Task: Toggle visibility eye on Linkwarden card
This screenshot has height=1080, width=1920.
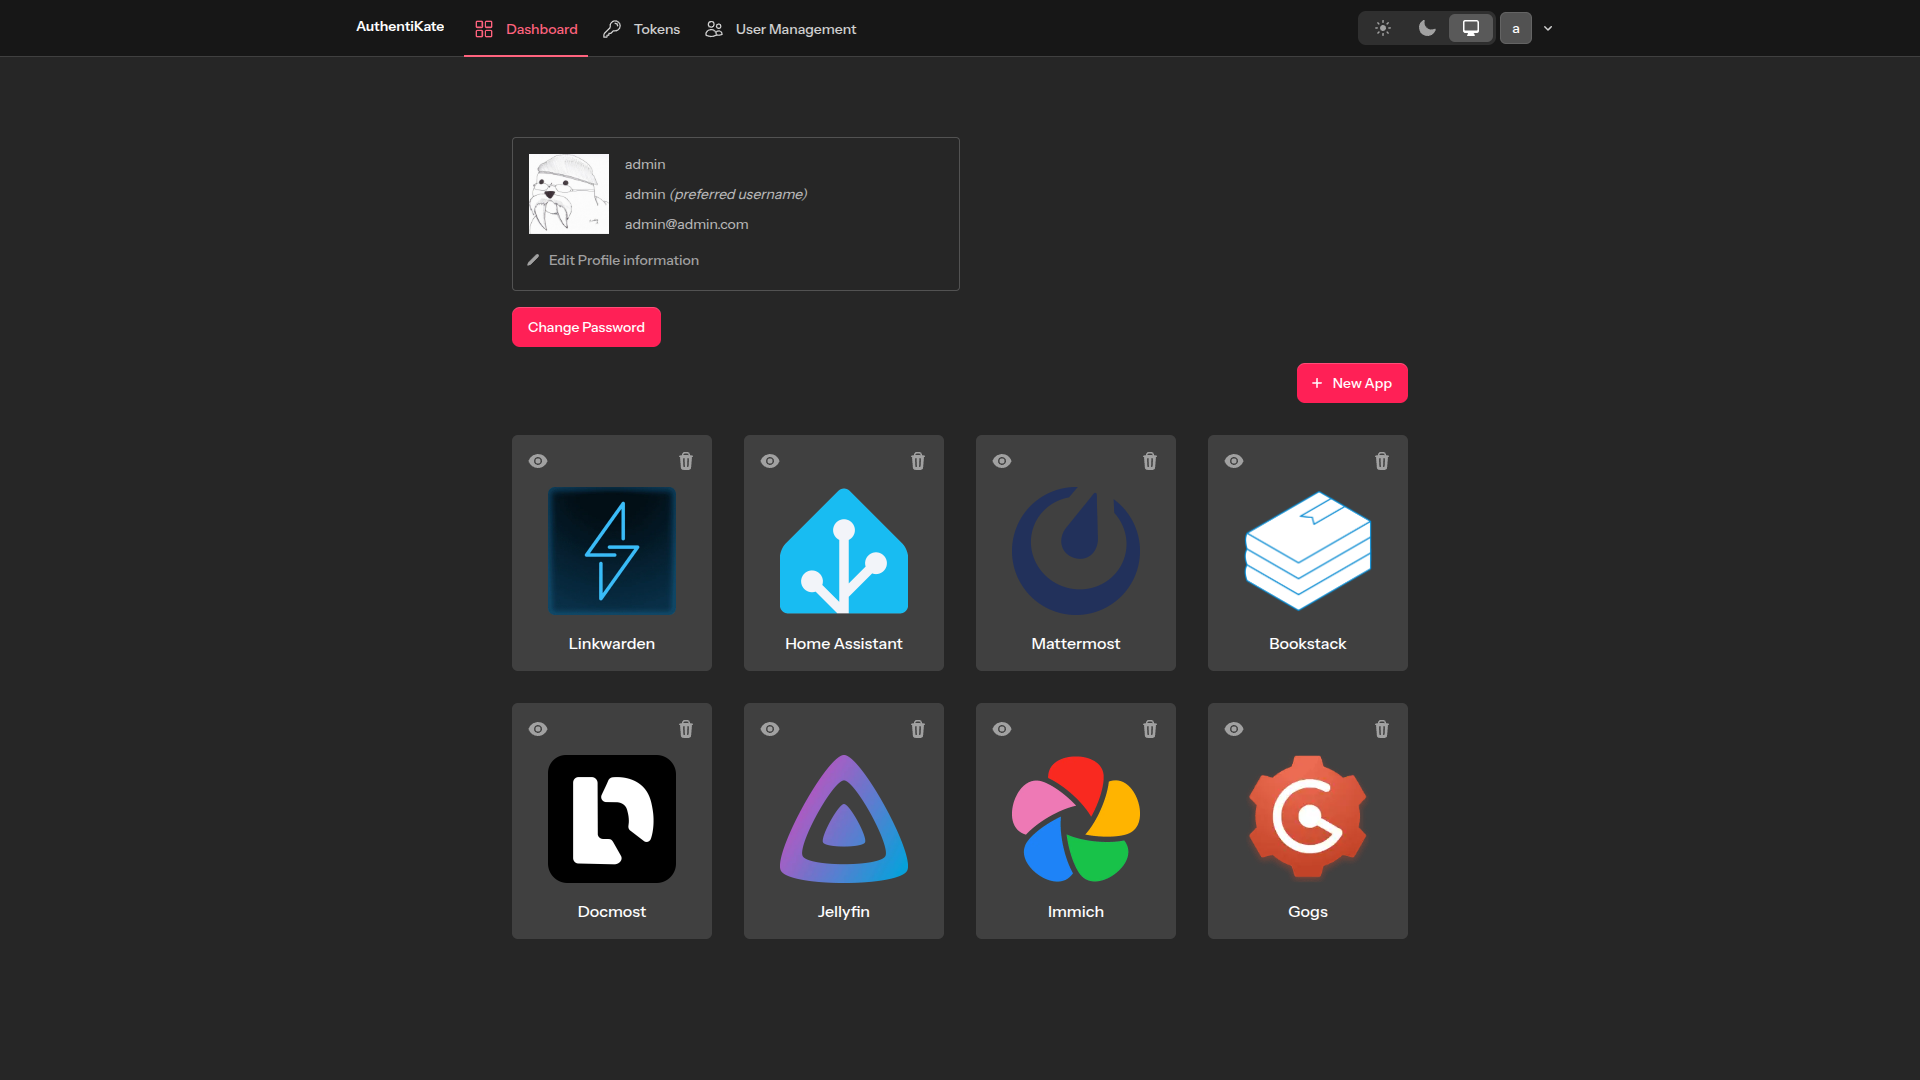Action: coord(538,461)
